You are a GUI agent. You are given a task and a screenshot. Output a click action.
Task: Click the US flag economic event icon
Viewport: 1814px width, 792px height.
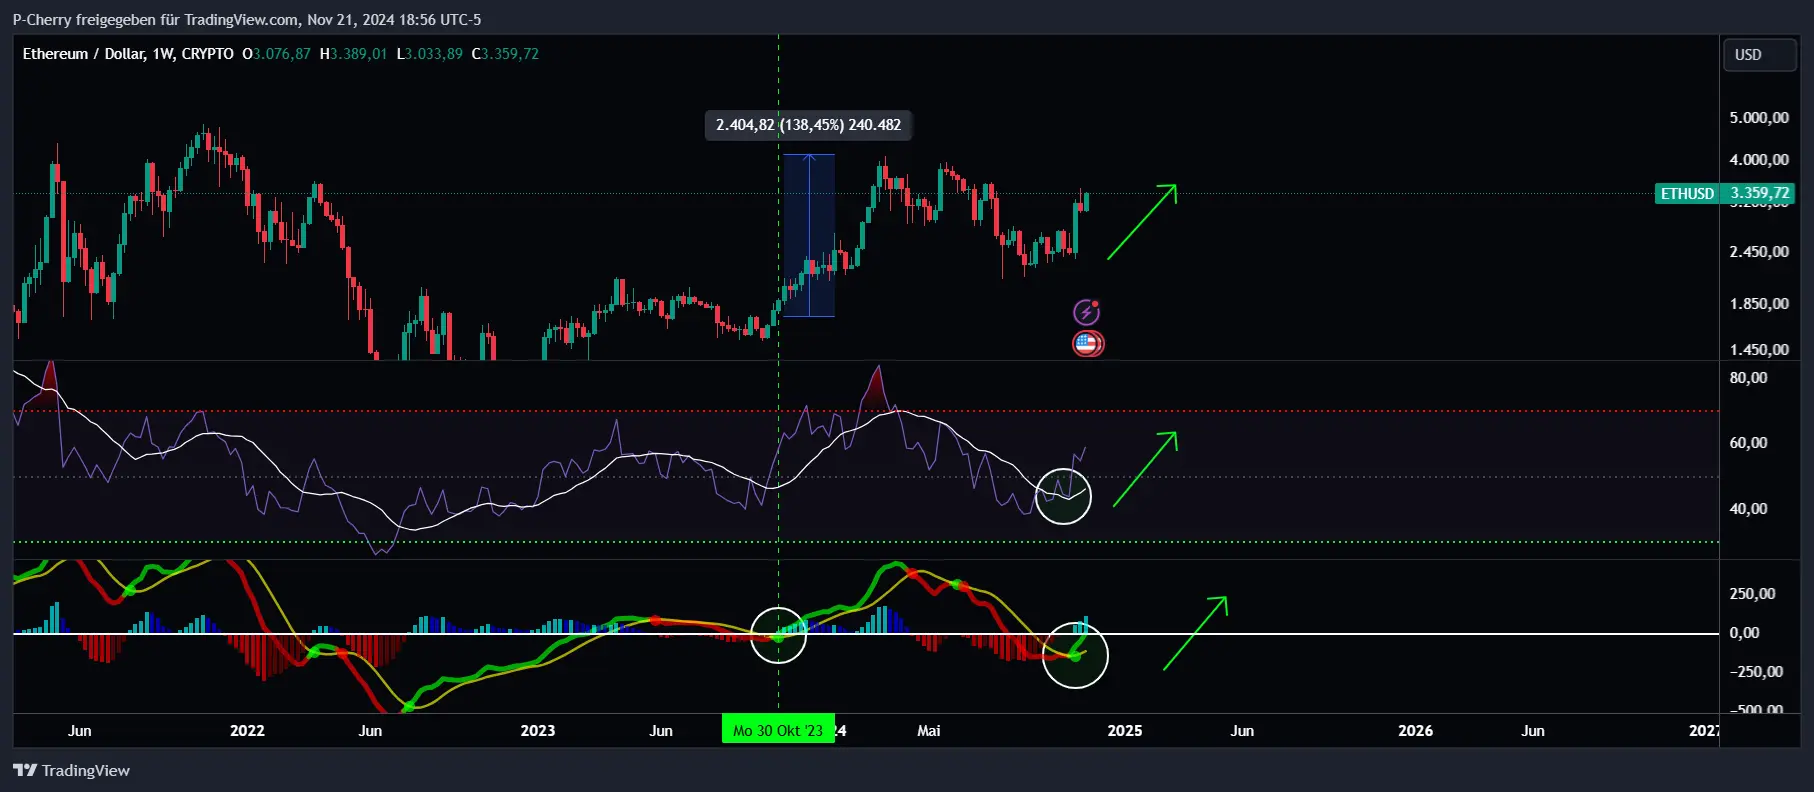[x=1088, y=344]
